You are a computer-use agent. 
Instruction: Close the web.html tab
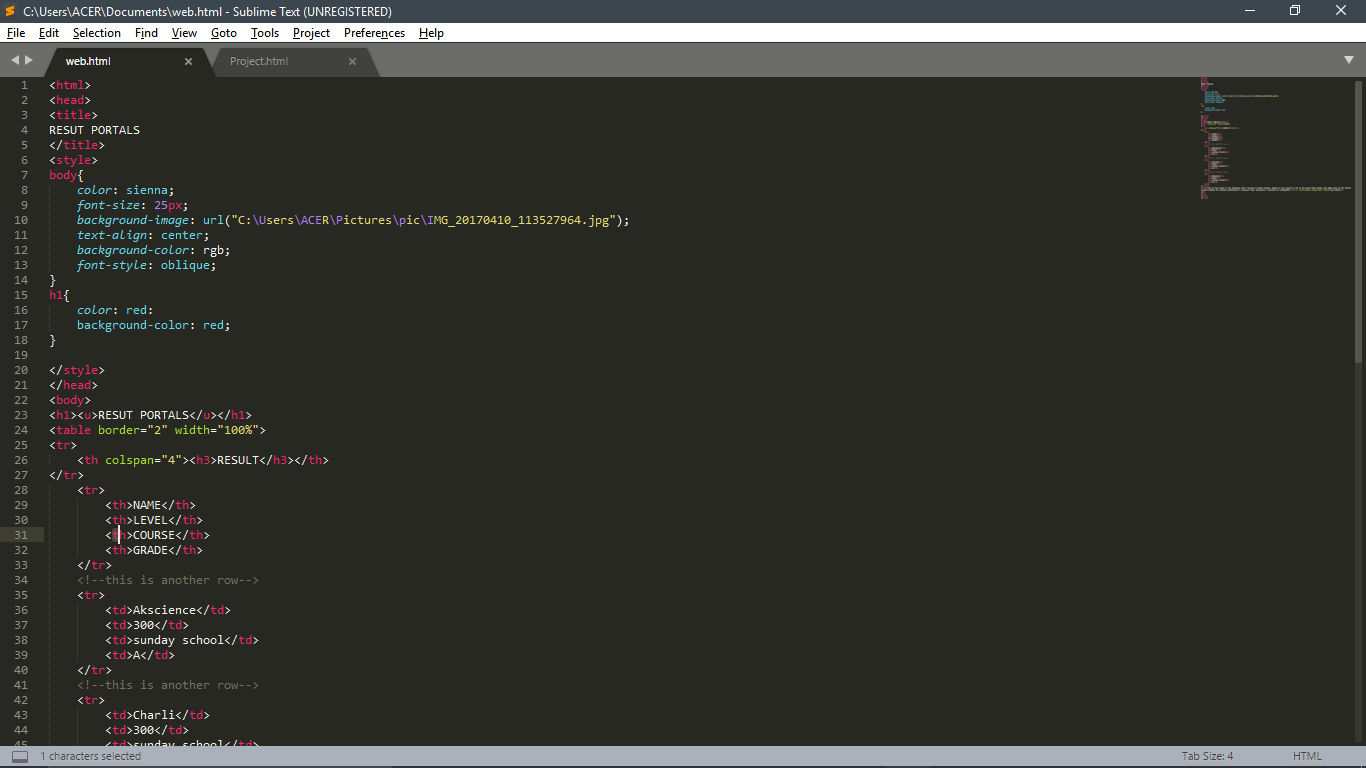coord(188,62)
